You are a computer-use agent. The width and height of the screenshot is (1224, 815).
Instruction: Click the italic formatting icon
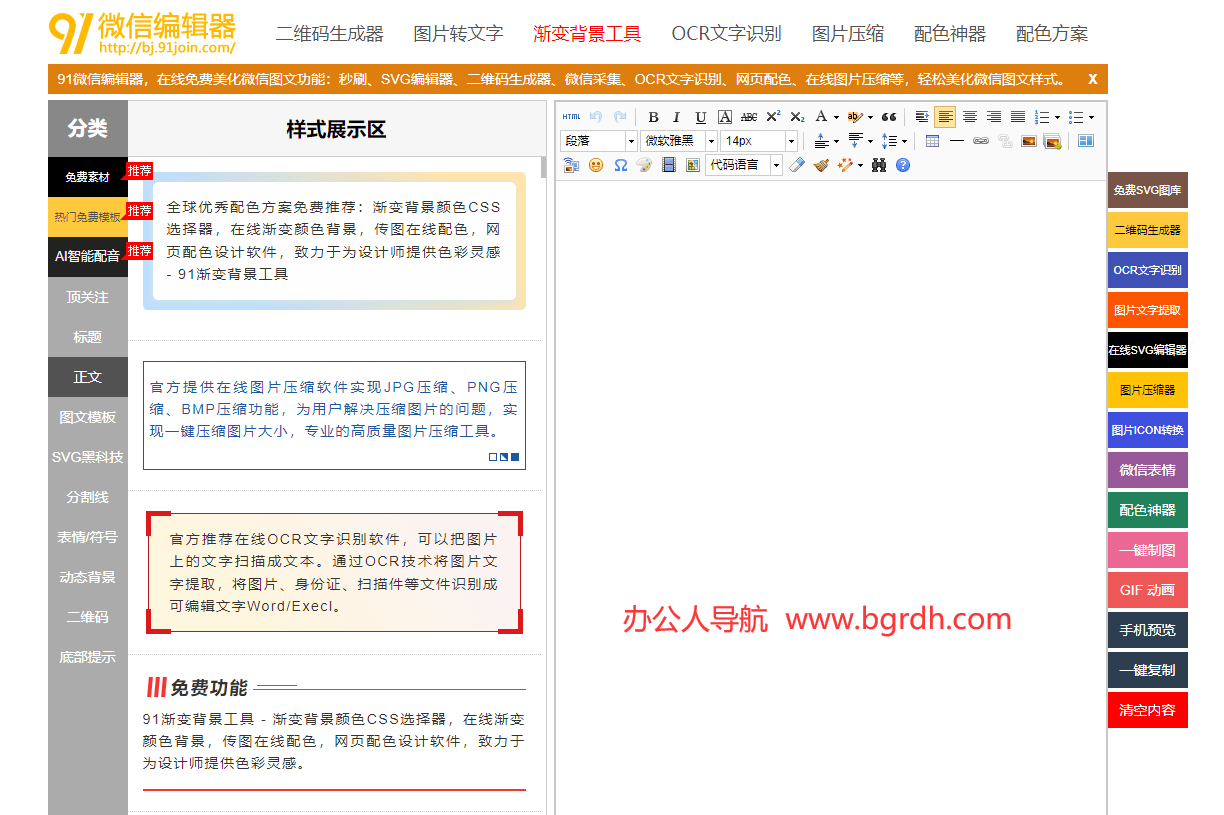point(676,117)
